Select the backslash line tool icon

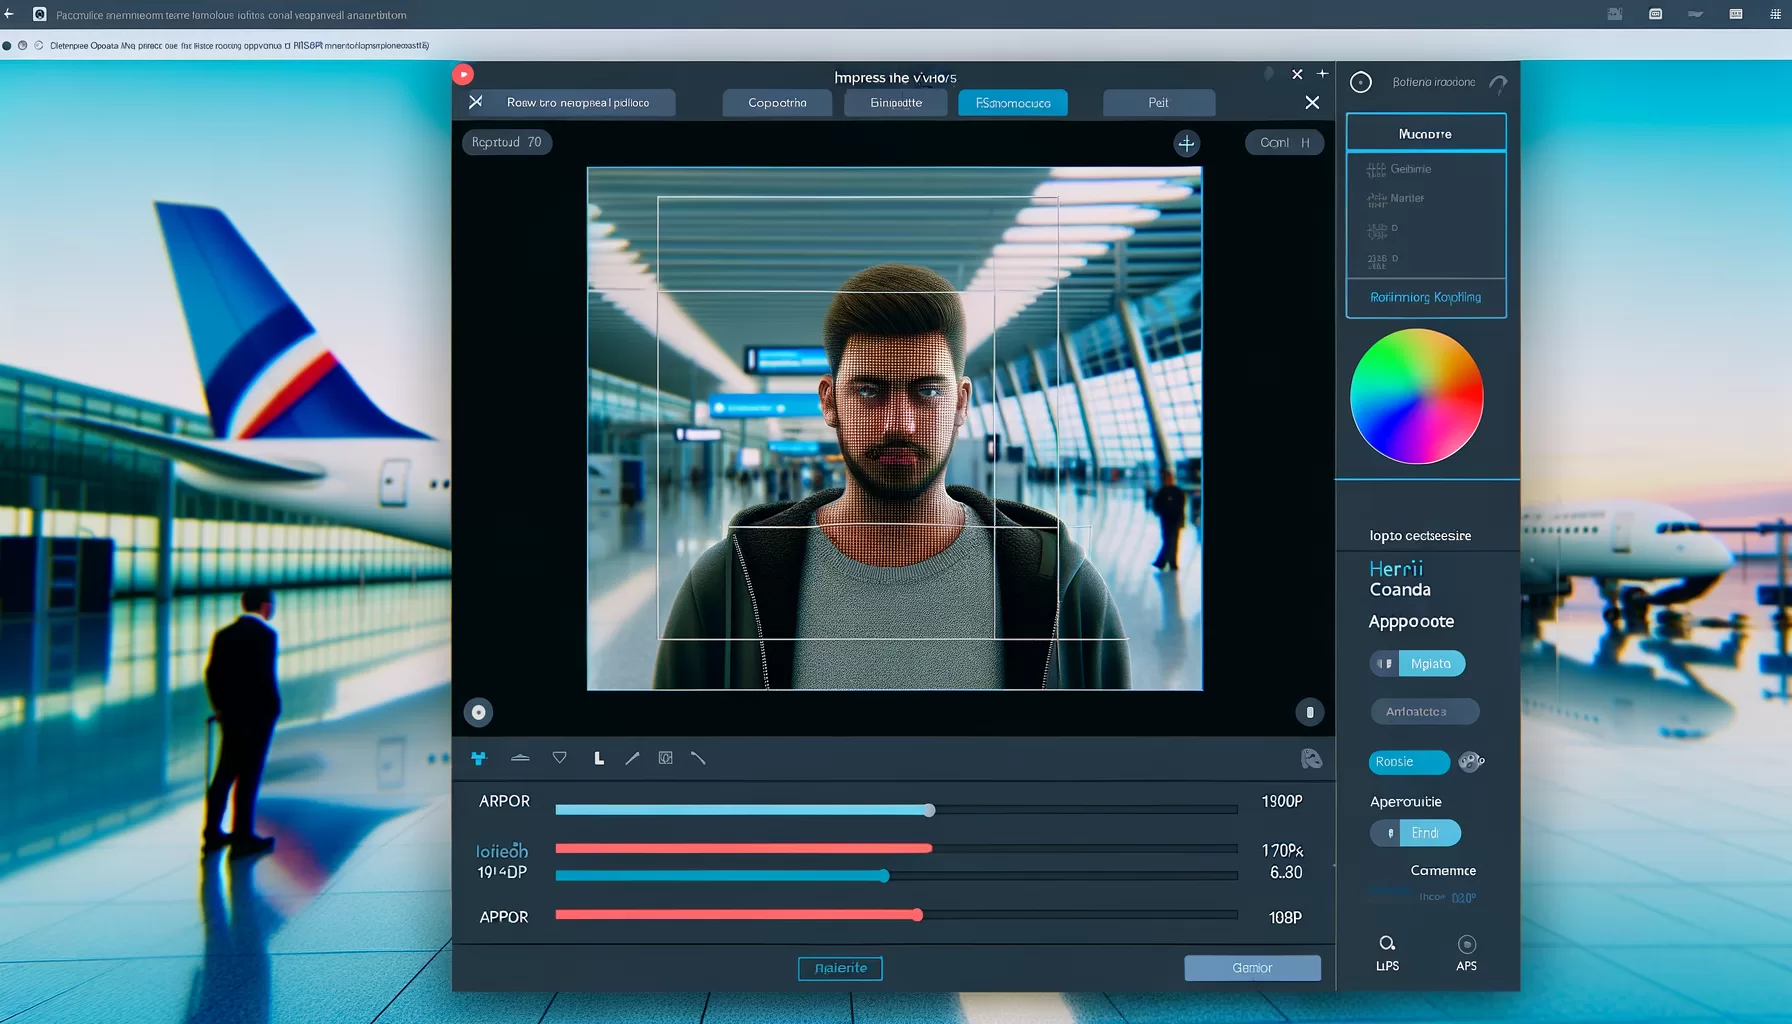pos(698,758)
